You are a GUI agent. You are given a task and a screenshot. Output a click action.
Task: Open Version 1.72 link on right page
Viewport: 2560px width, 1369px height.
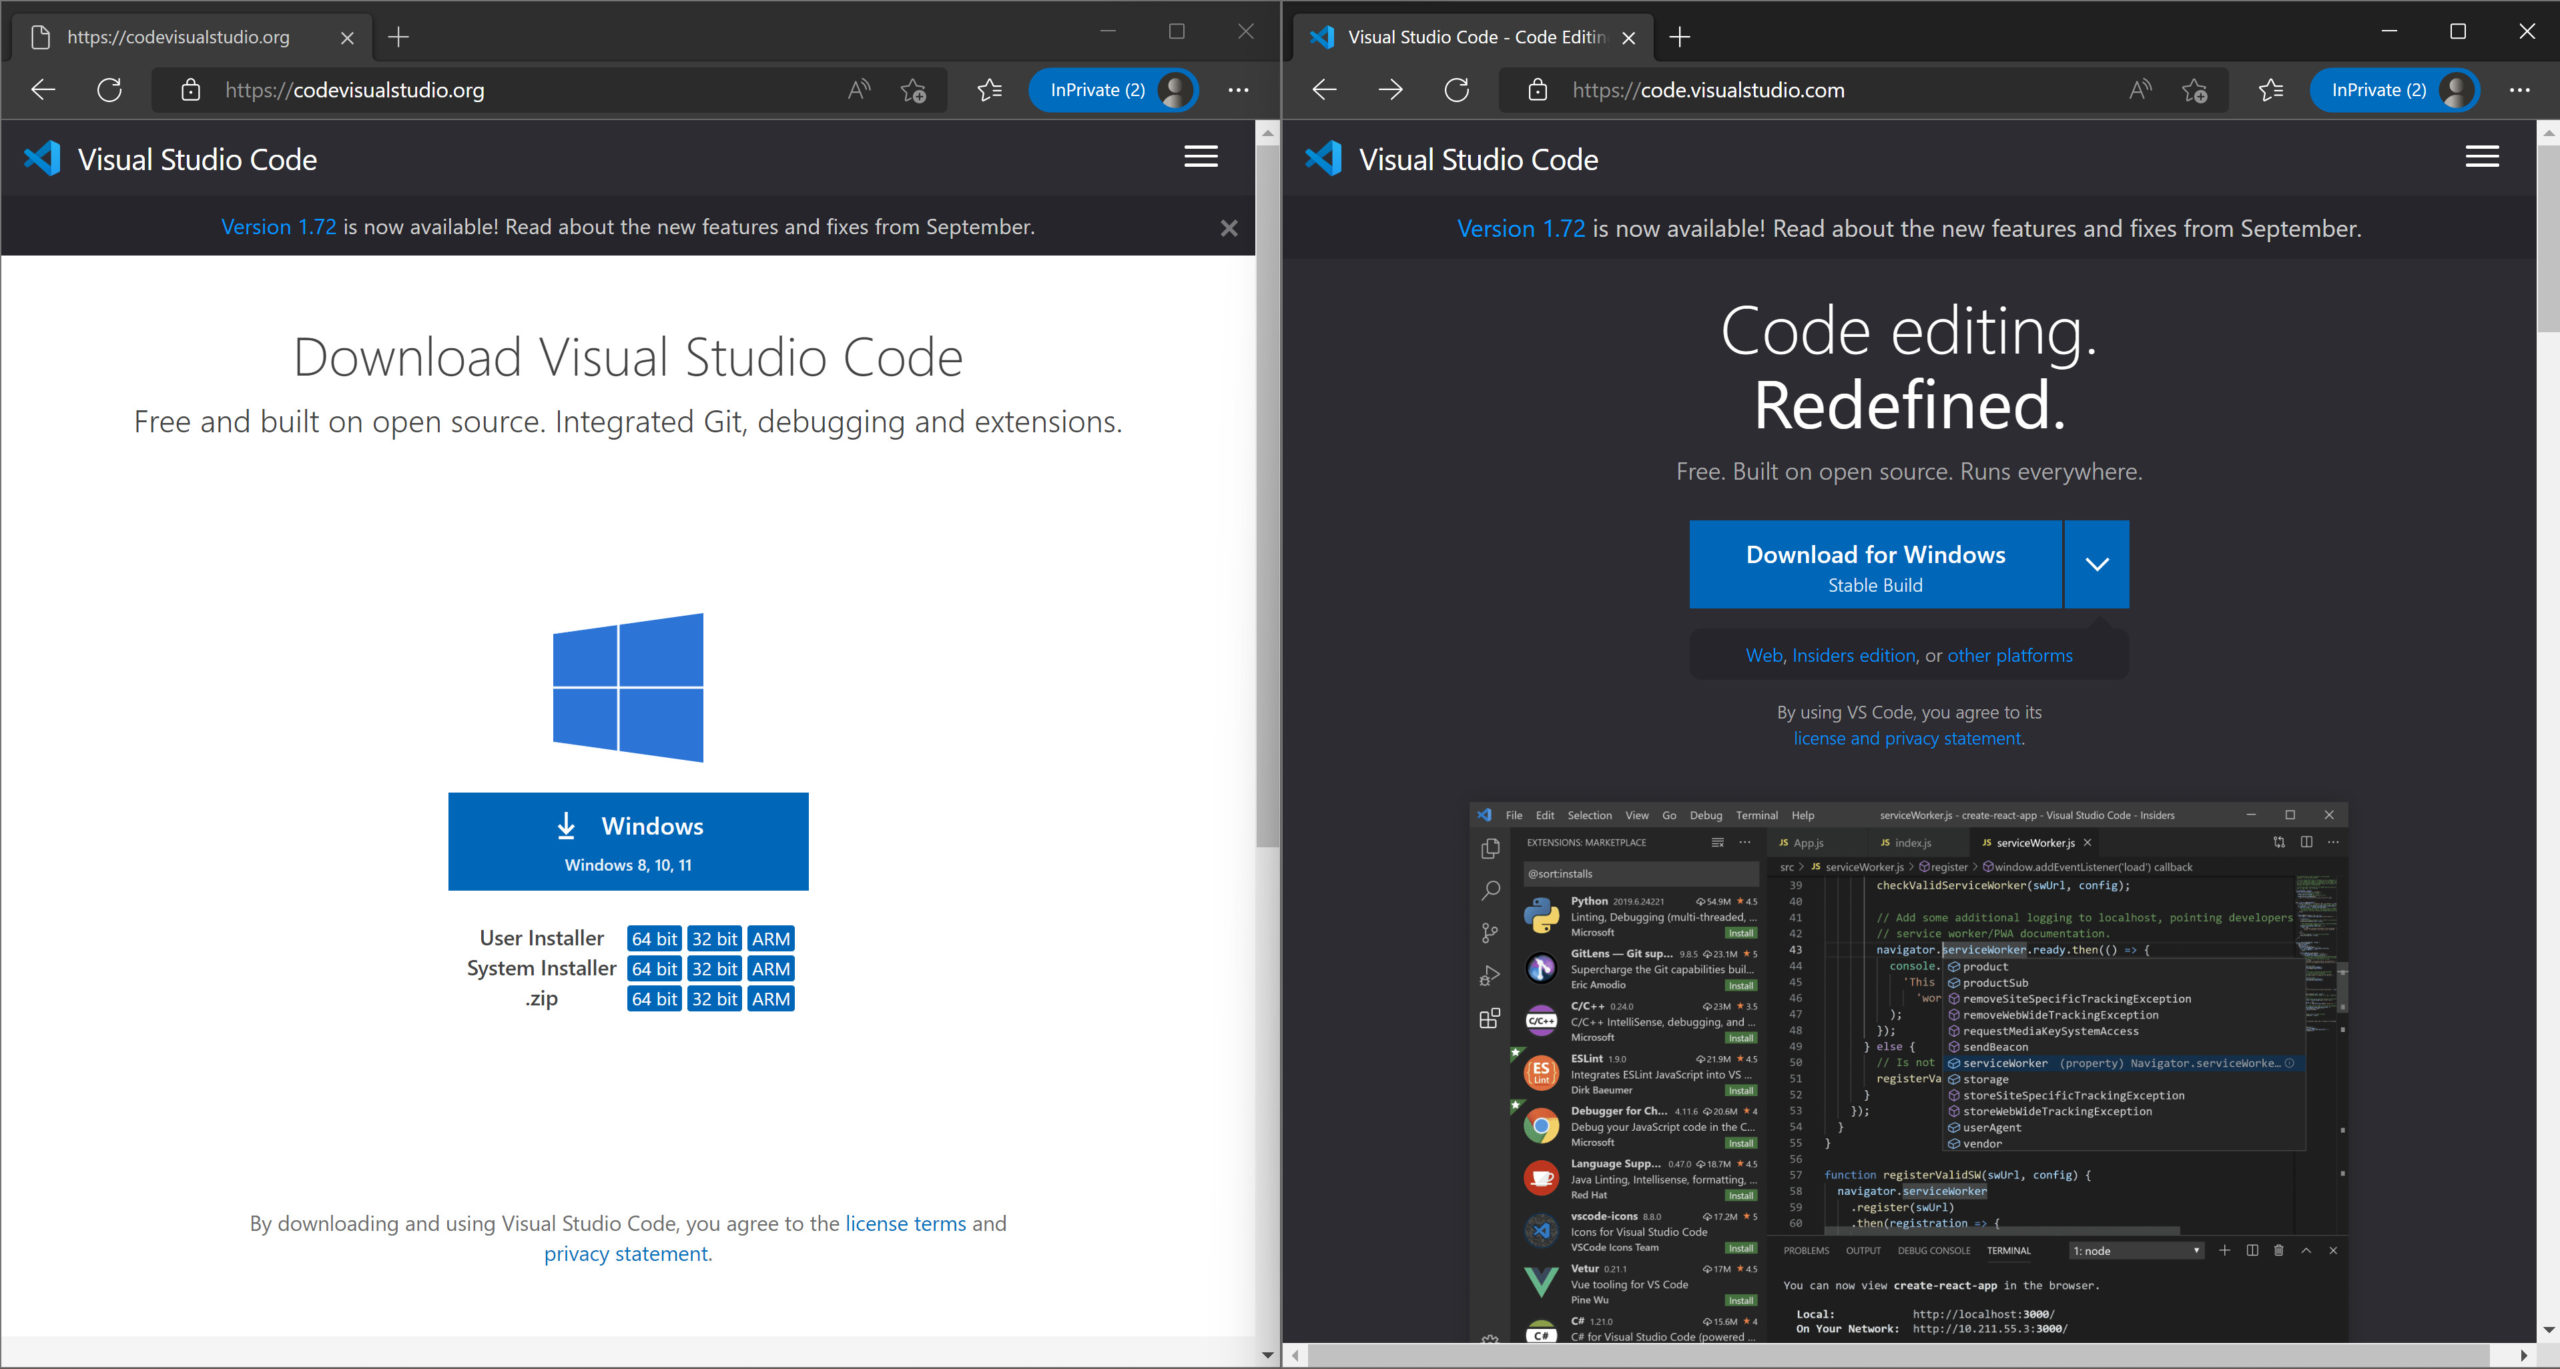pyautogui.click(x=1520, y=228)
